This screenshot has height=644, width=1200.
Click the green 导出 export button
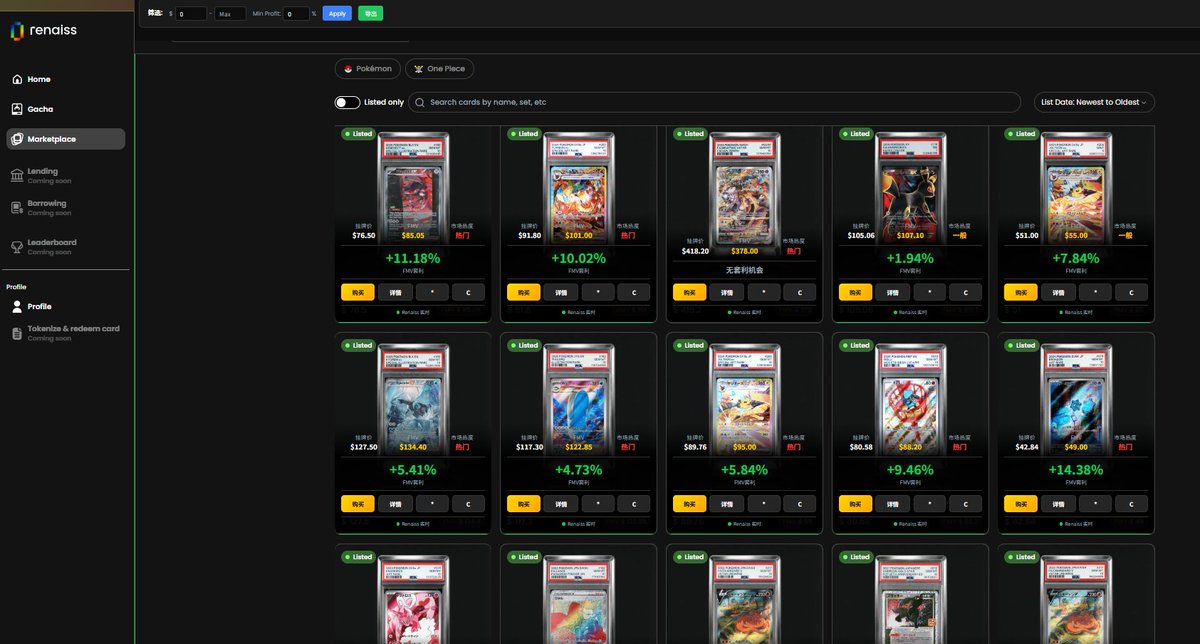(x=371, y=14)
